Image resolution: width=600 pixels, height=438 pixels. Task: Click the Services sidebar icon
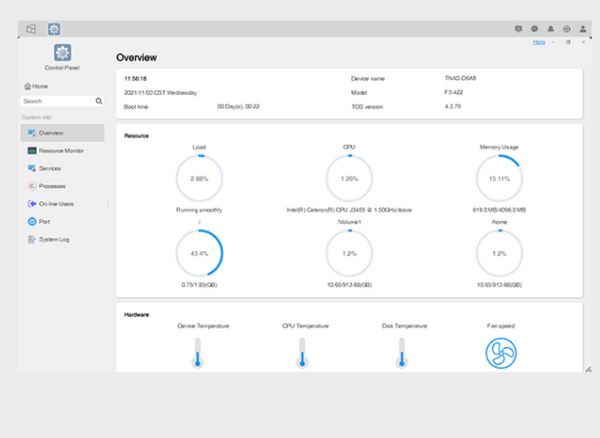[x=32, y=168]
